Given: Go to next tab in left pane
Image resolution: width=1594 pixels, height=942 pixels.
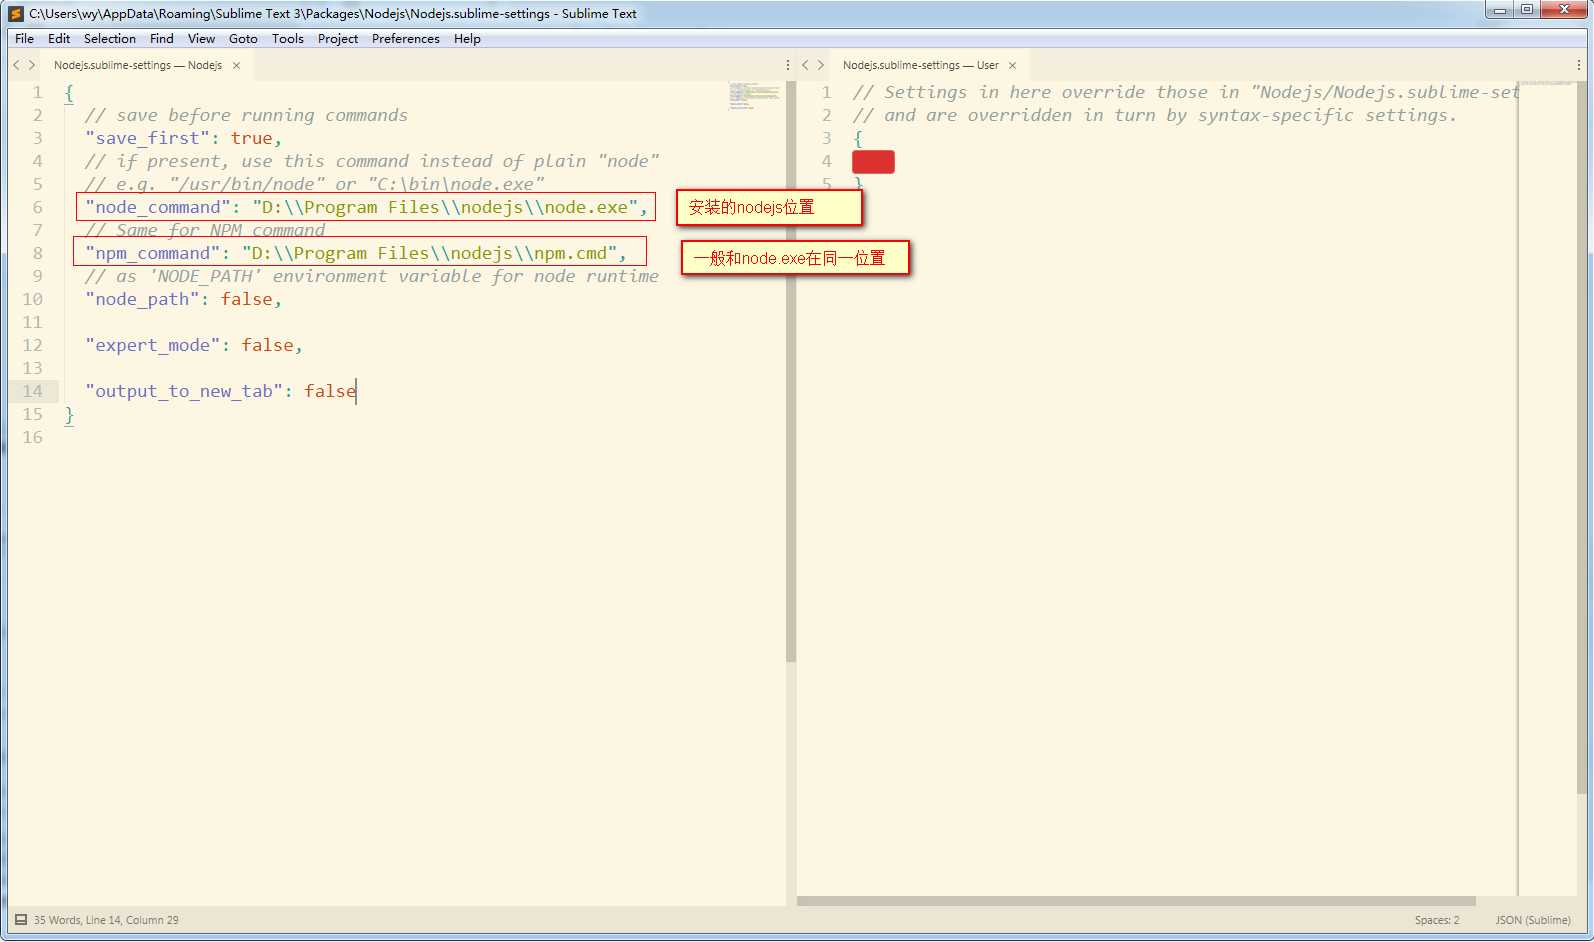Looking at the screenshot, I should [32, 65].
